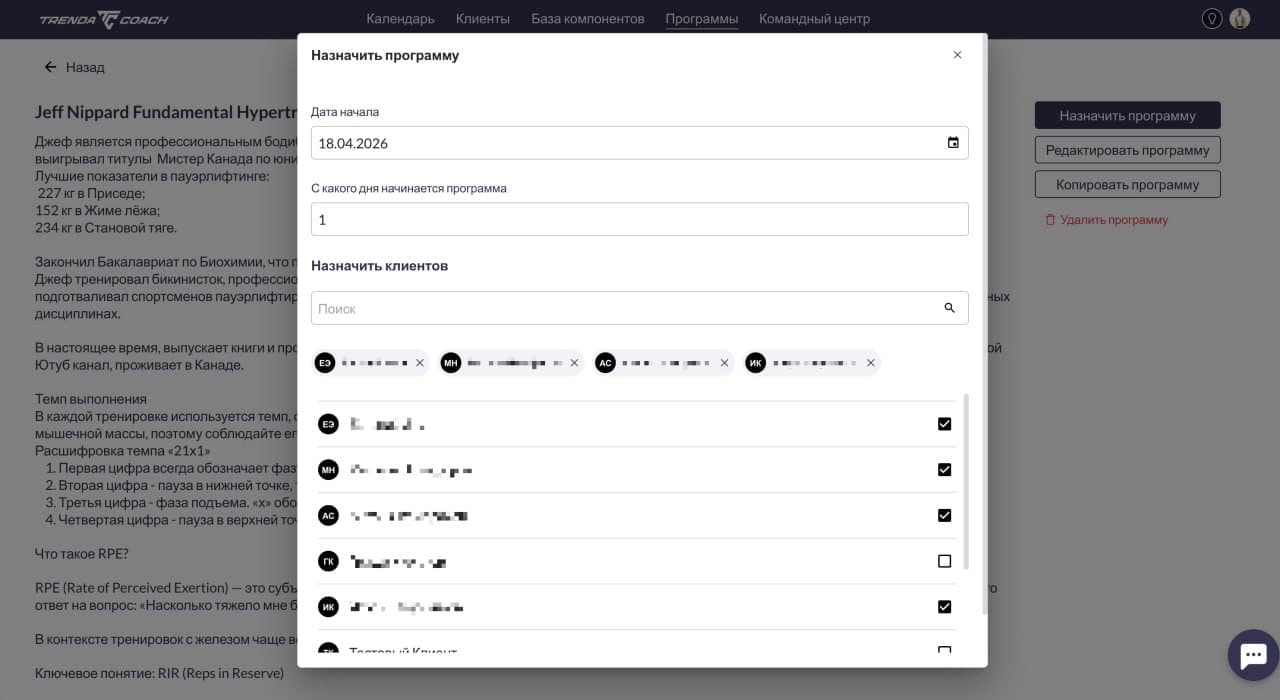This screenshot has height=700, width=1280.
Task: Open the Trenda Coach logo
Action: pos(103,18)
